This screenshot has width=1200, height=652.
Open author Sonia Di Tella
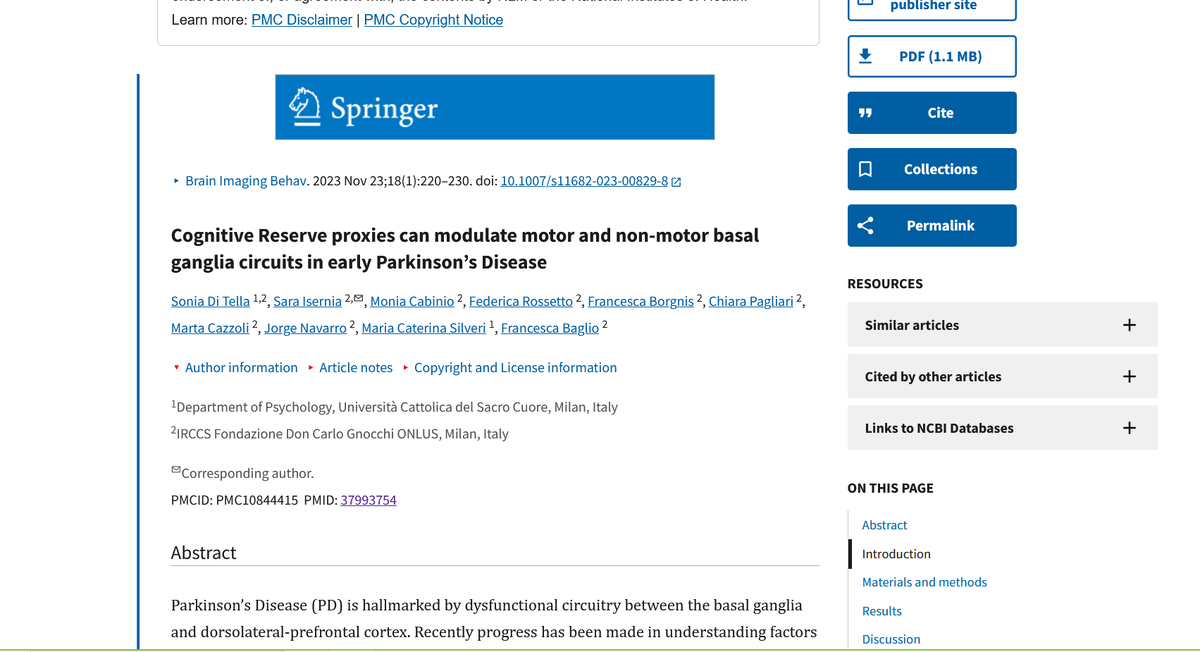[x=210, y=301]
